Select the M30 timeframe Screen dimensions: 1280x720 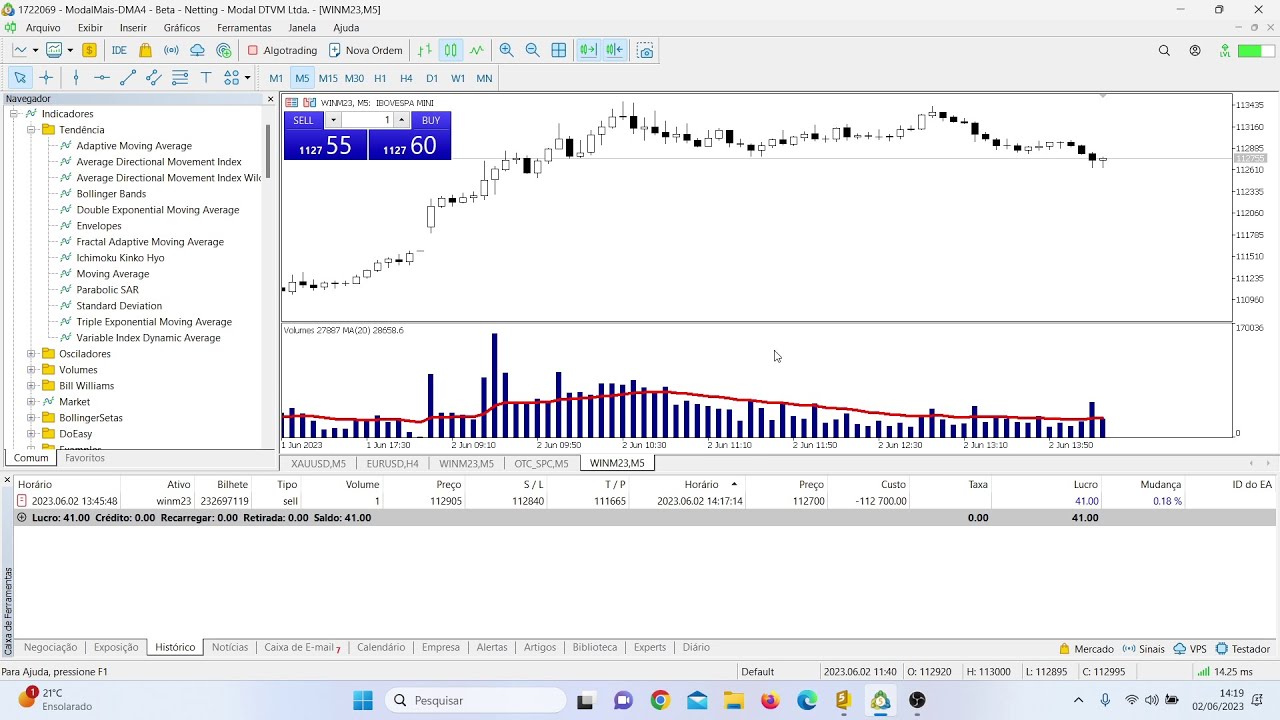pyautogui.click(x=354, y=78)
